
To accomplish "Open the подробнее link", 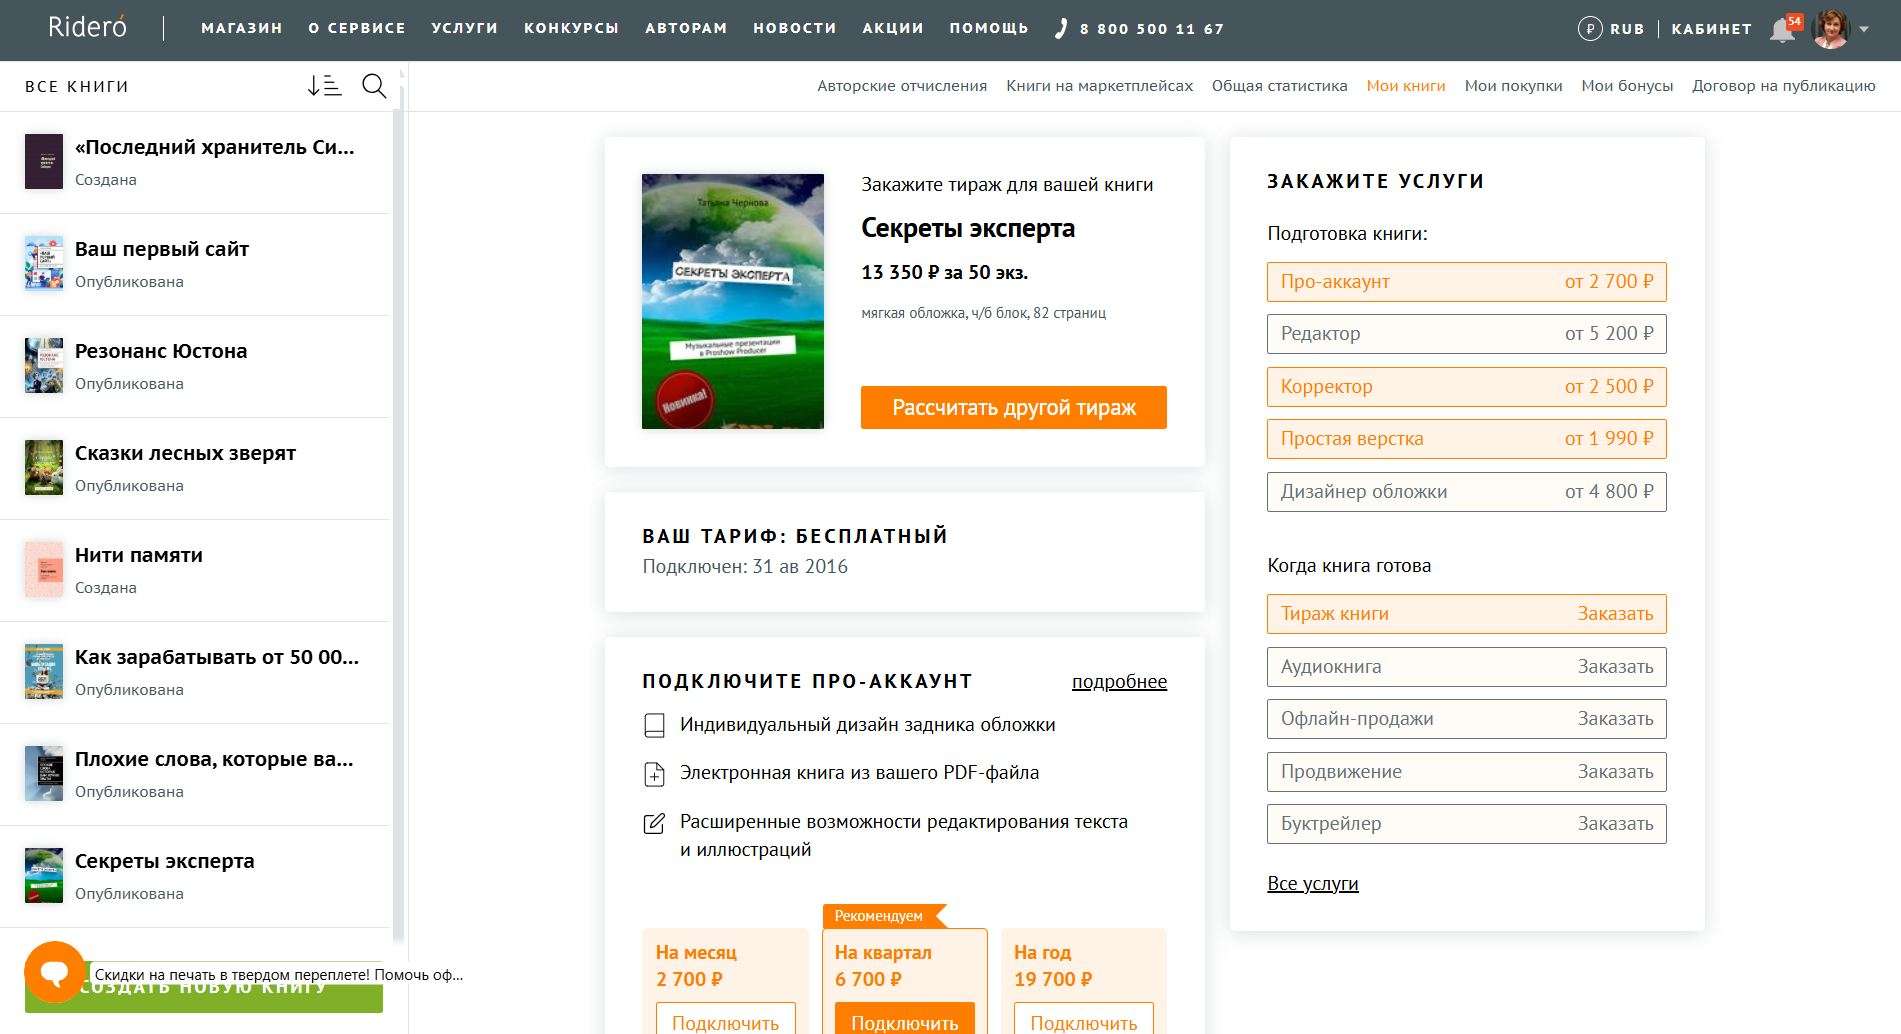I will tap(1119, 682).
